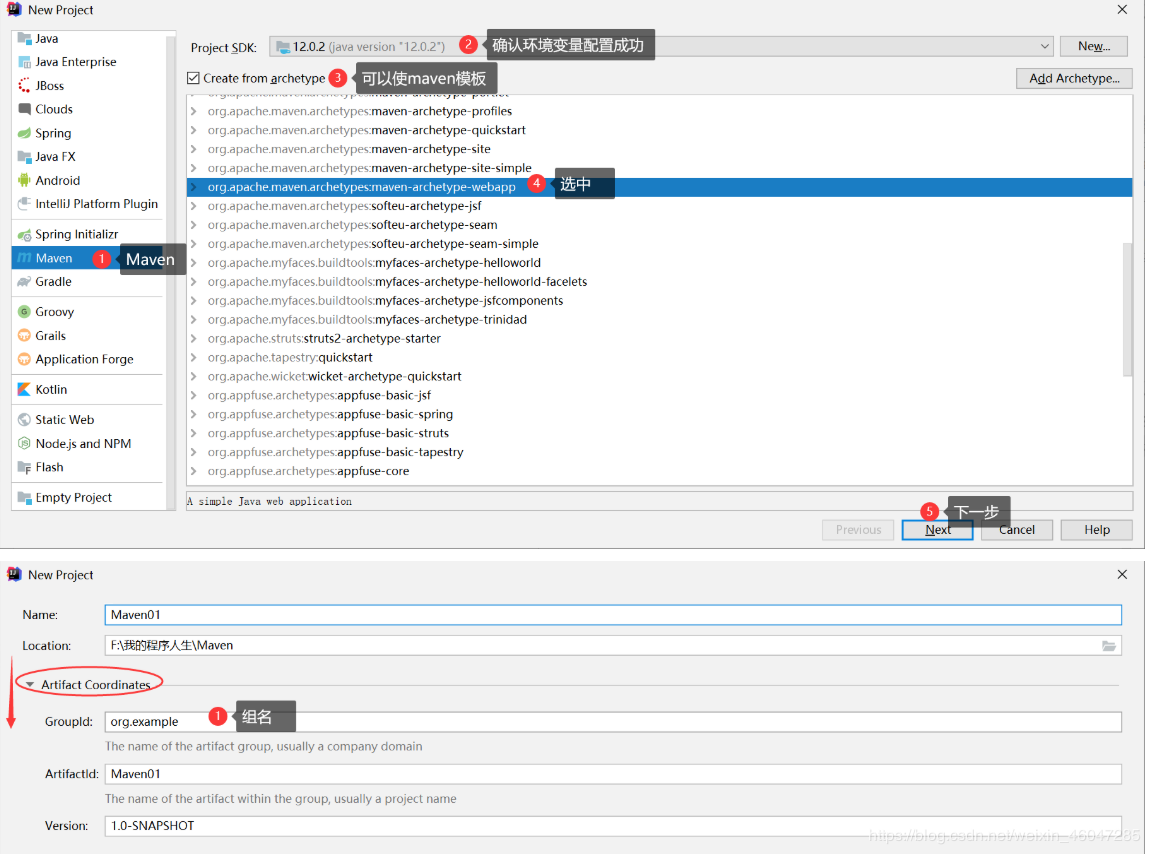Click the GroupId input field

point(613,722)
